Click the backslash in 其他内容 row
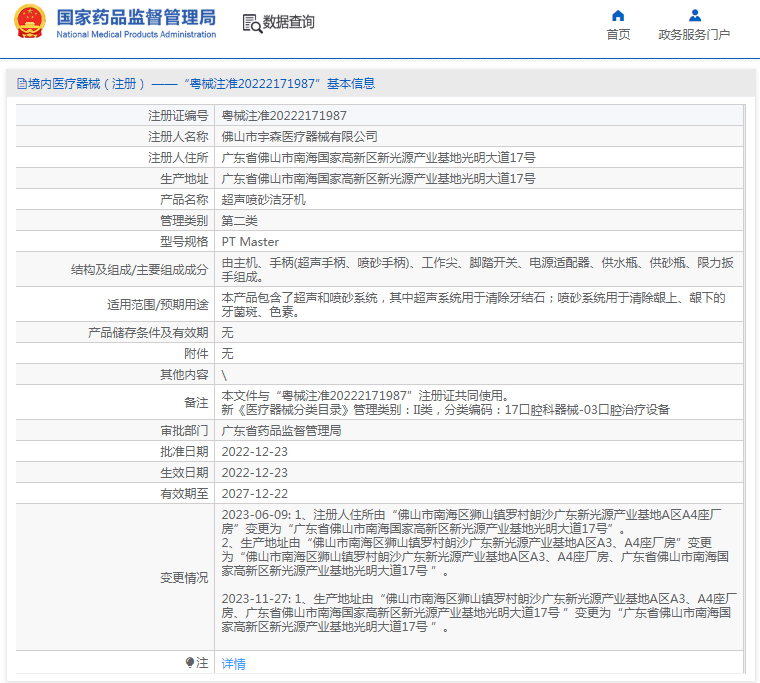Viewport: 760px width, 683px height. pyautogui.click(x=224, y=375)
